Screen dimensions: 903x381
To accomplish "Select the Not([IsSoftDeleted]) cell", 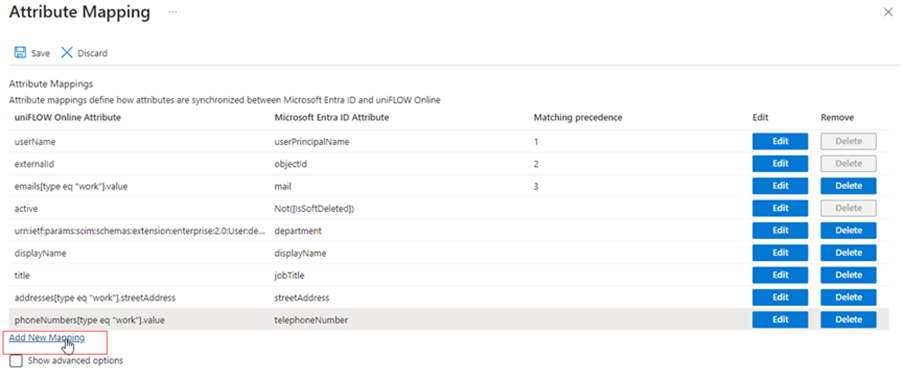I will [x=314, y=208].
